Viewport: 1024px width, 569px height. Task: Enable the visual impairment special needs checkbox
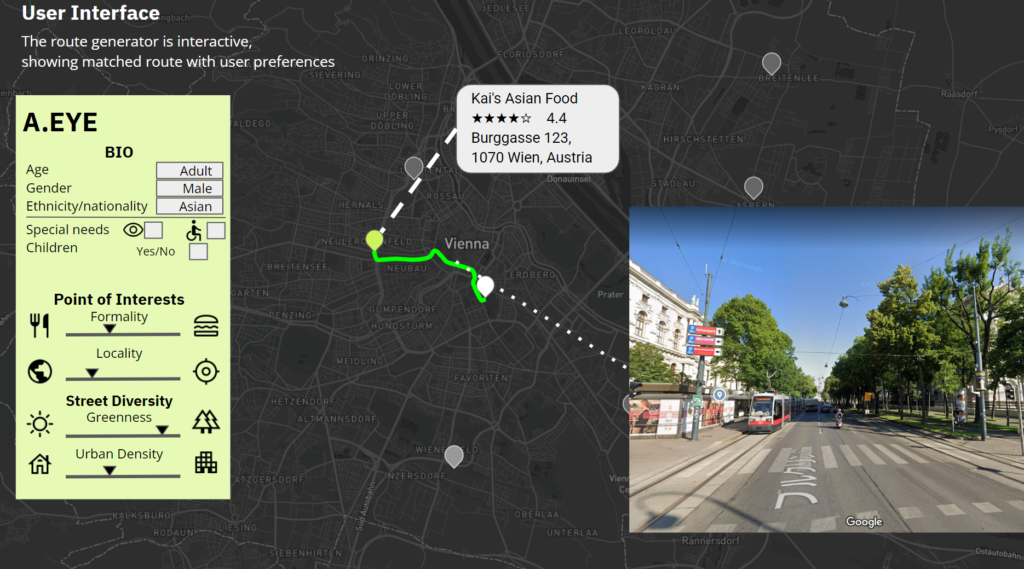click(153, 231)
